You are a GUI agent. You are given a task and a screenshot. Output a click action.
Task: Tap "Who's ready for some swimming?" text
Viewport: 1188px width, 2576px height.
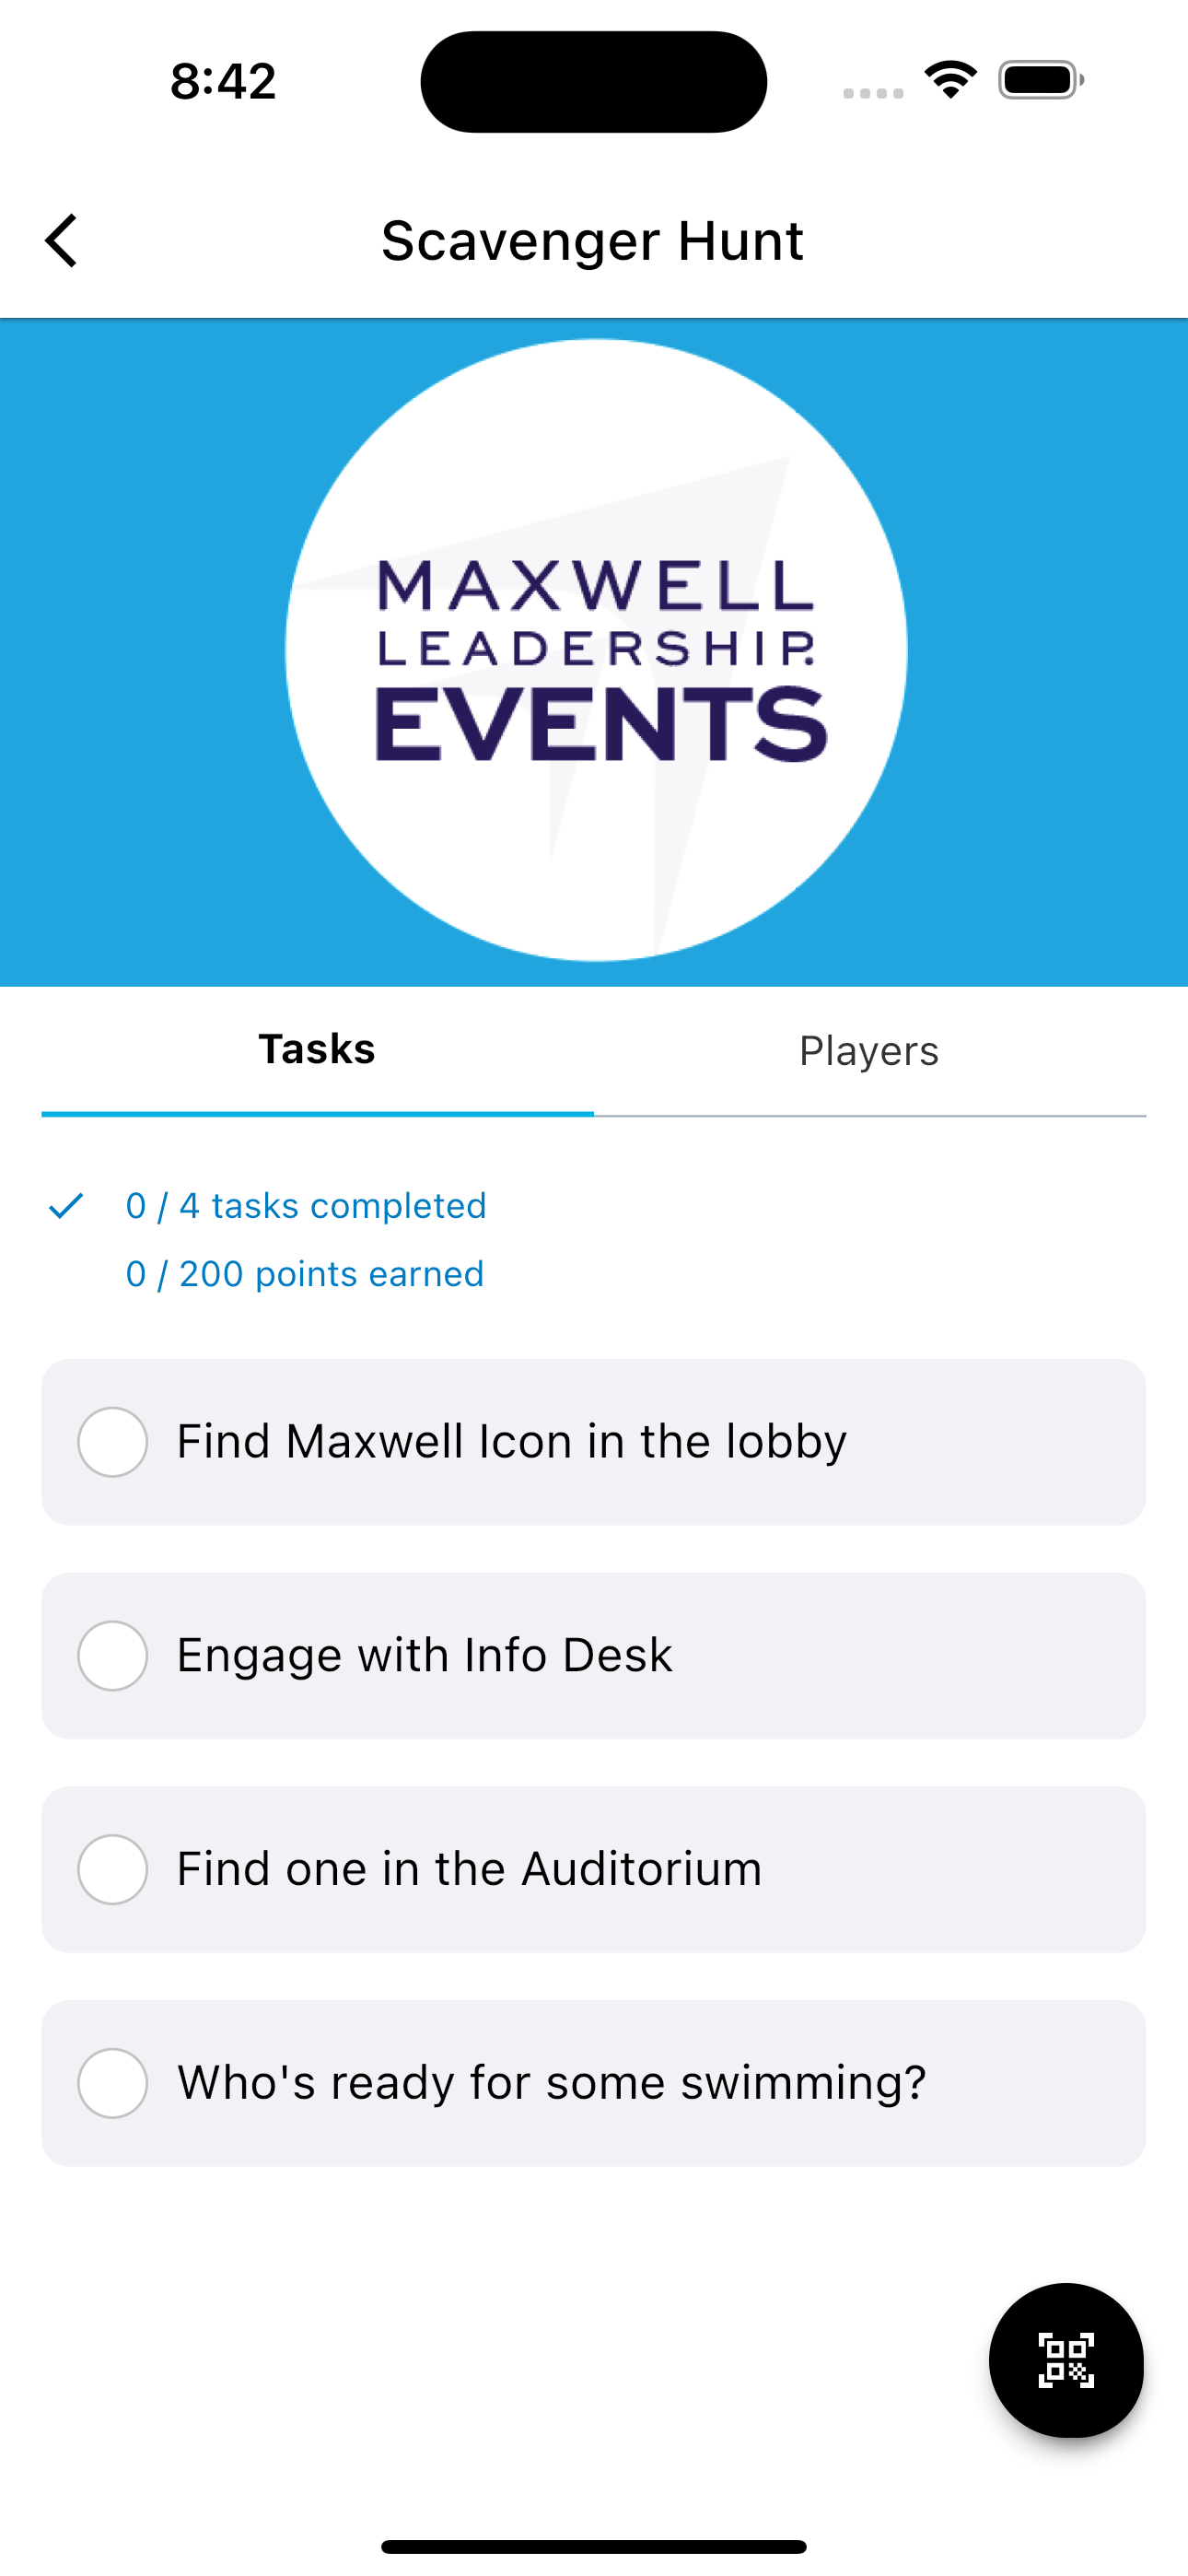click(552, 2083)
